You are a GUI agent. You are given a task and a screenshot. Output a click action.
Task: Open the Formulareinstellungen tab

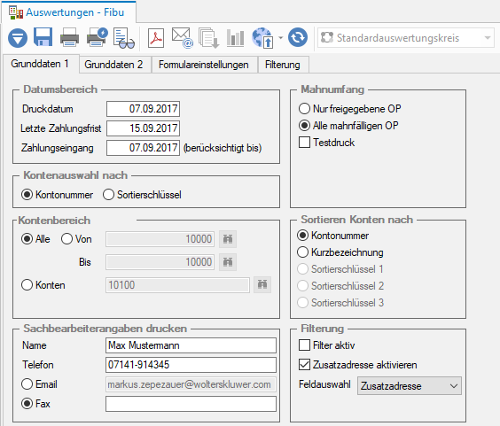pyautogui.click(x=204, y=64)
